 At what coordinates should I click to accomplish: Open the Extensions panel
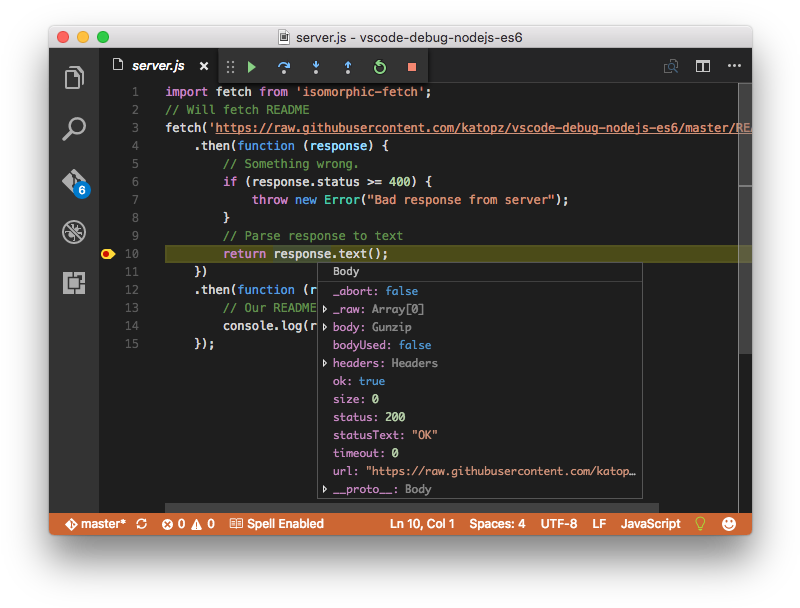(x=73, y=283)
